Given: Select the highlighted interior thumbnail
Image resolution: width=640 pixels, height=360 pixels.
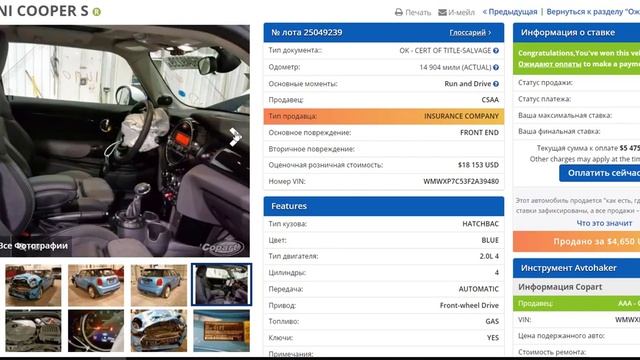Looking at the screenshot, I should point(222,285).
